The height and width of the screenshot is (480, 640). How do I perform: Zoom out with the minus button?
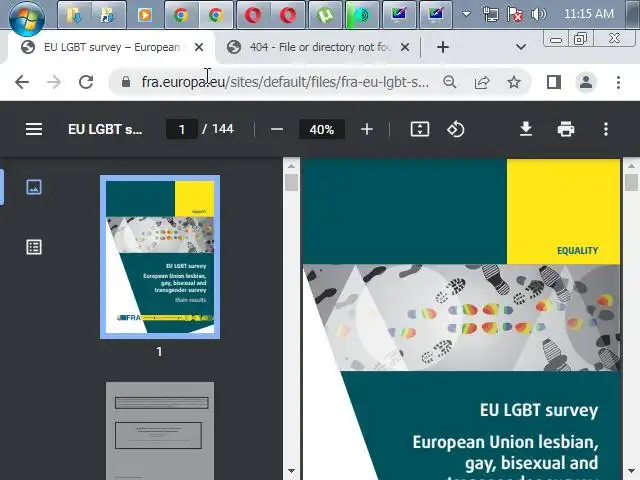277,129
